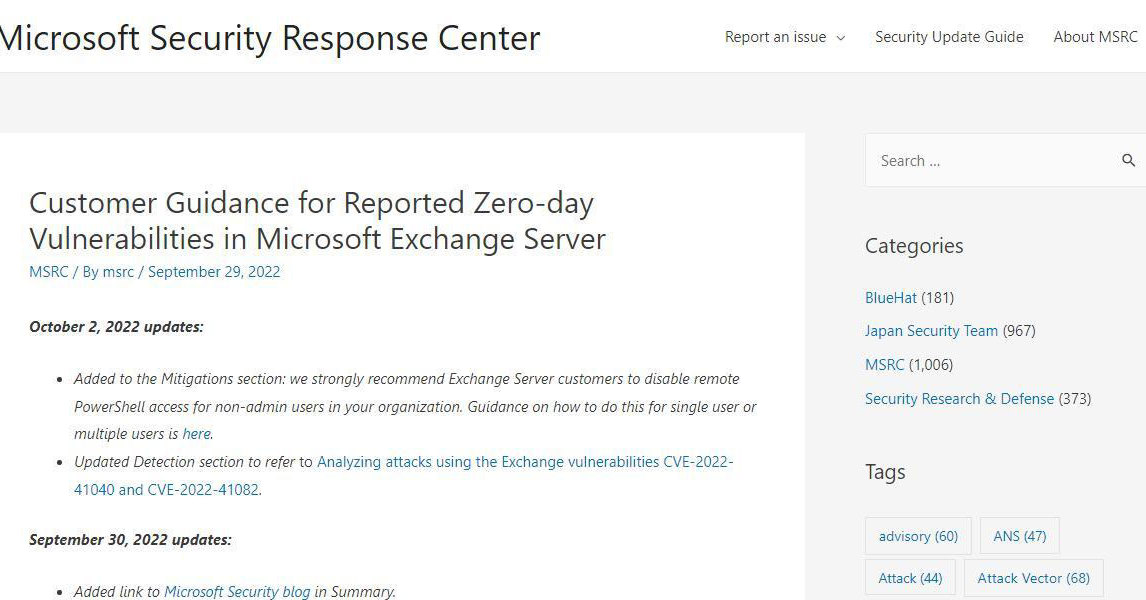Open the 'here' PowerShell guidance link
Screen dimensions: 1146x600
tap(195, 434)
